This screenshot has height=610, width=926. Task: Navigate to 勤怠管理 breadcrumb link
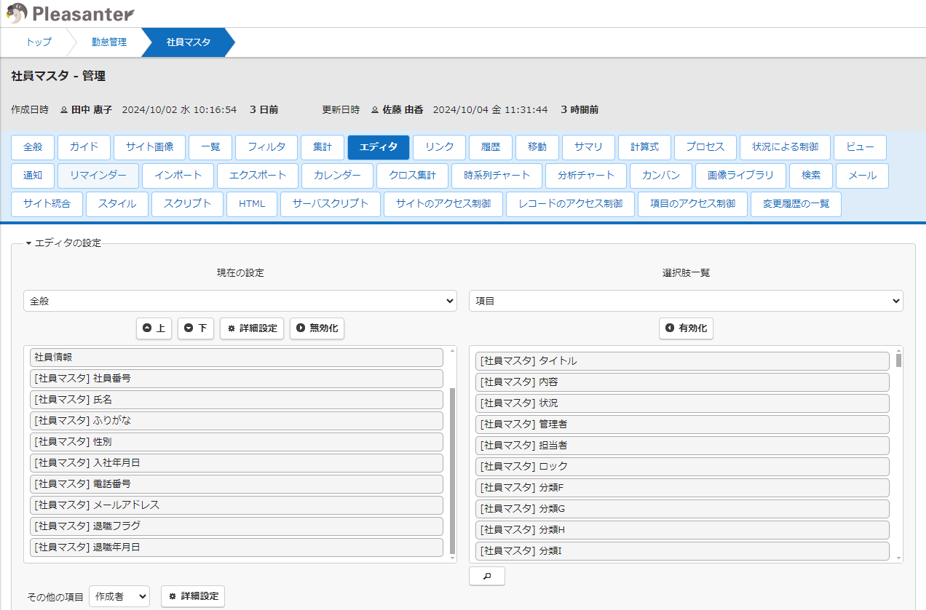point(109,42)
